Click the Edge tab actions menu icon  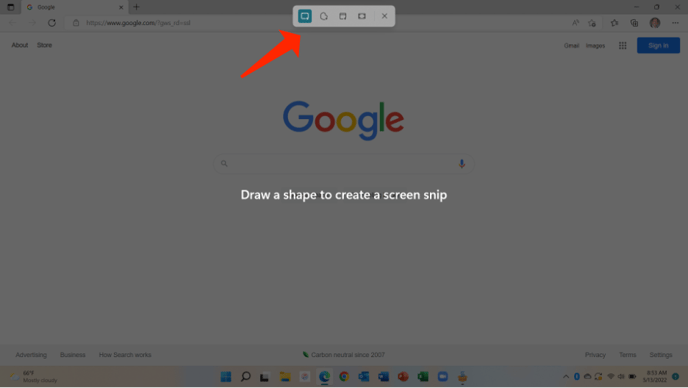click(11, 7)
